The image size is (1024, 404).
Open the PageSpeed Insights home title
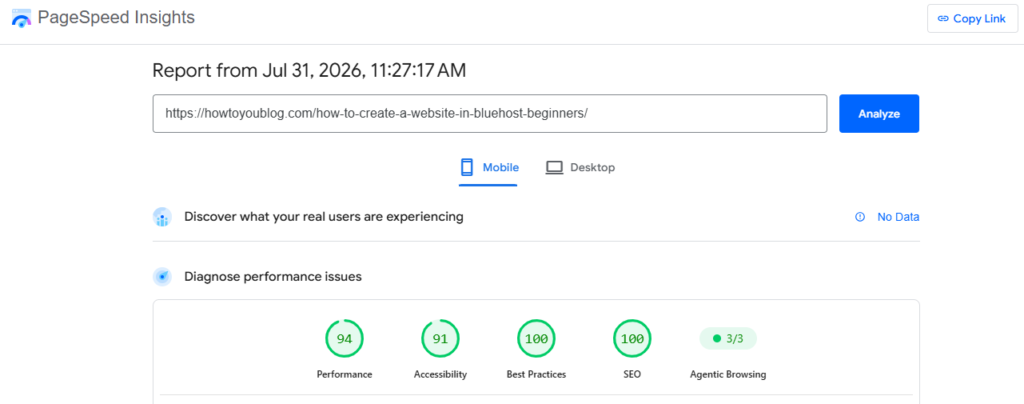pyautogui.click(x=116, y=18)
